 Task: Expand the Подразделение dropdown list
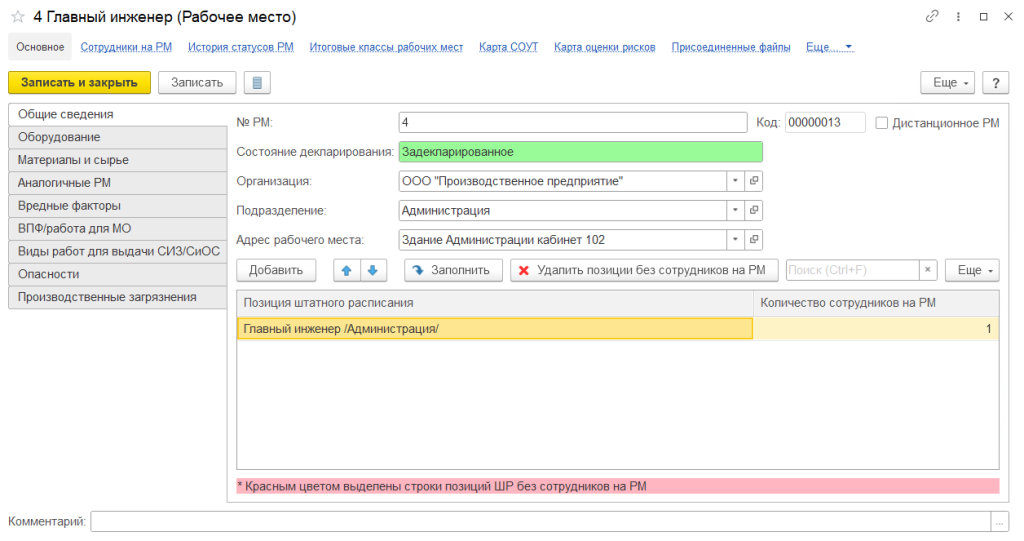tap(735, 211)
